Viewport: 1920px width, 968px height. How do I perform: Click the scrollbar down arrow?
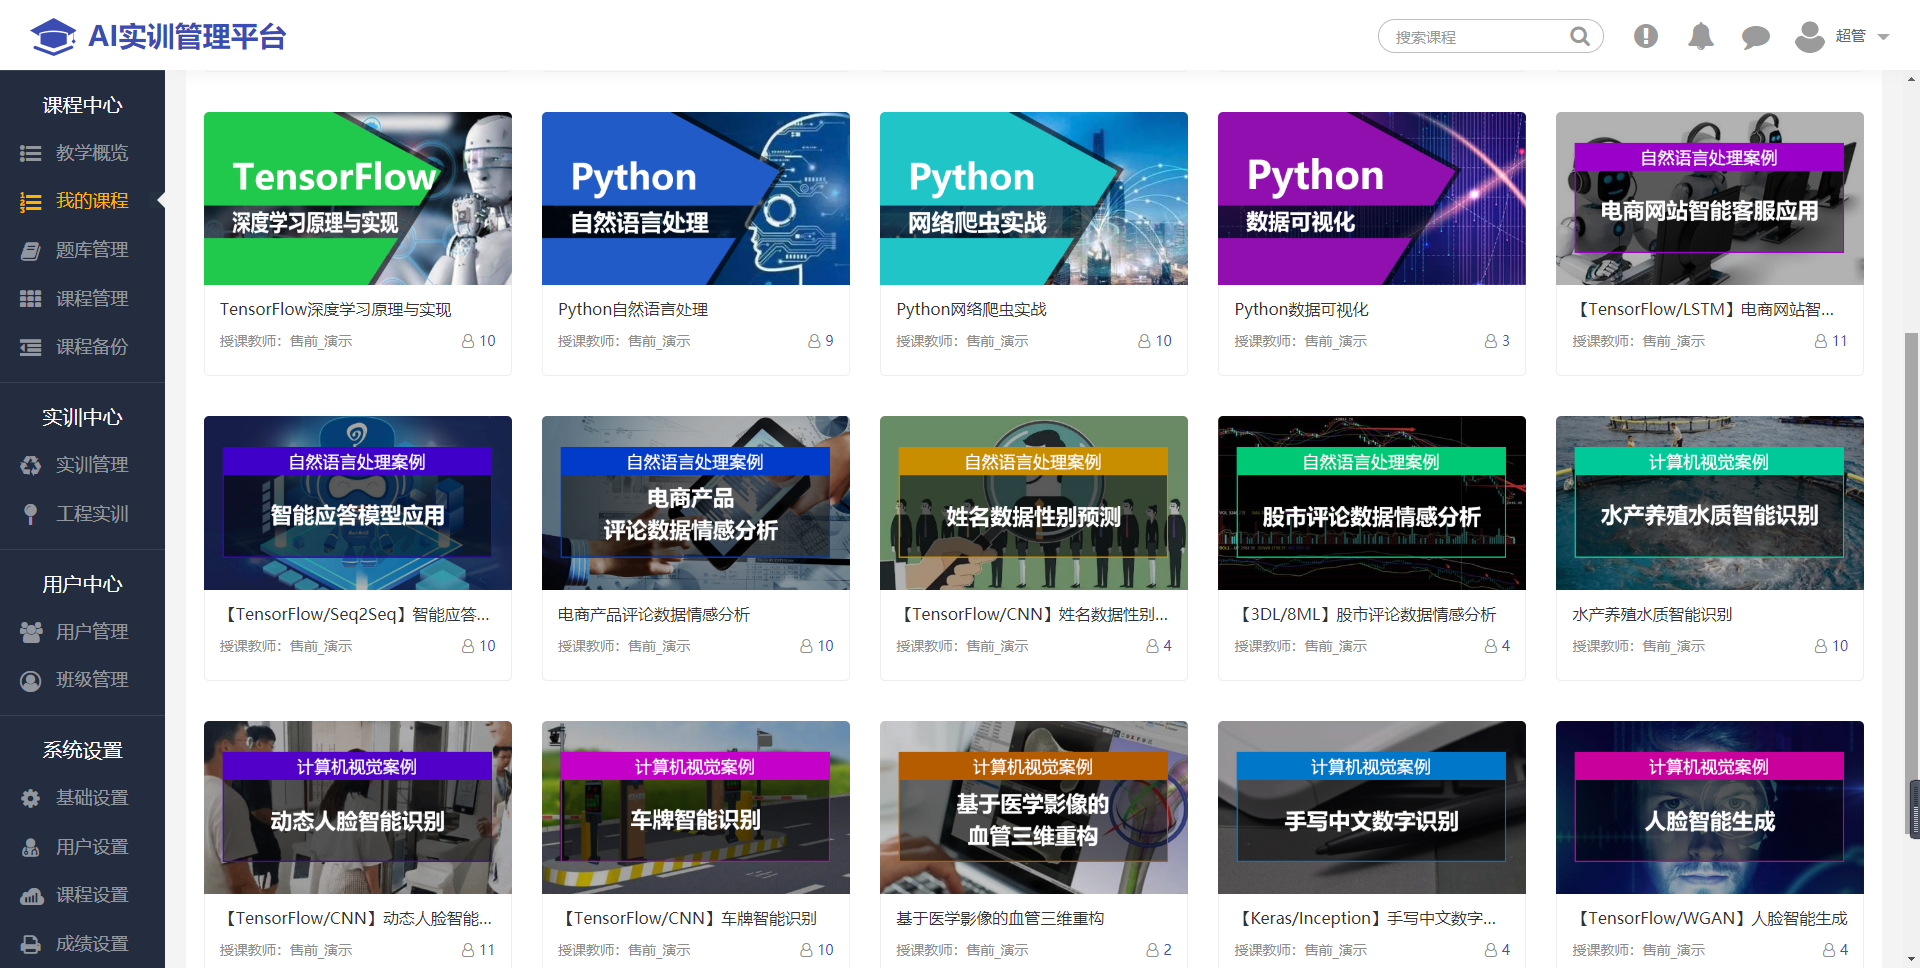pyautogui.click(x=1912, y=959)
